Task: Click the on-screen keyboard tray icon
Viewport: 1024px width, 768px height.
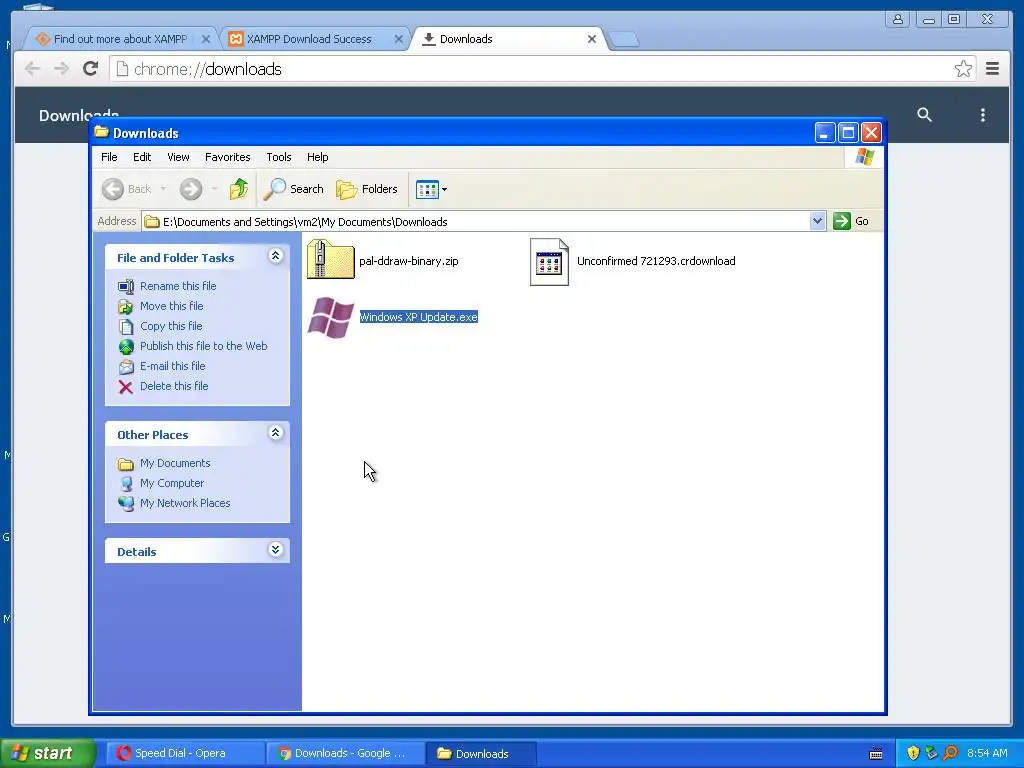Action: point(876,754)
